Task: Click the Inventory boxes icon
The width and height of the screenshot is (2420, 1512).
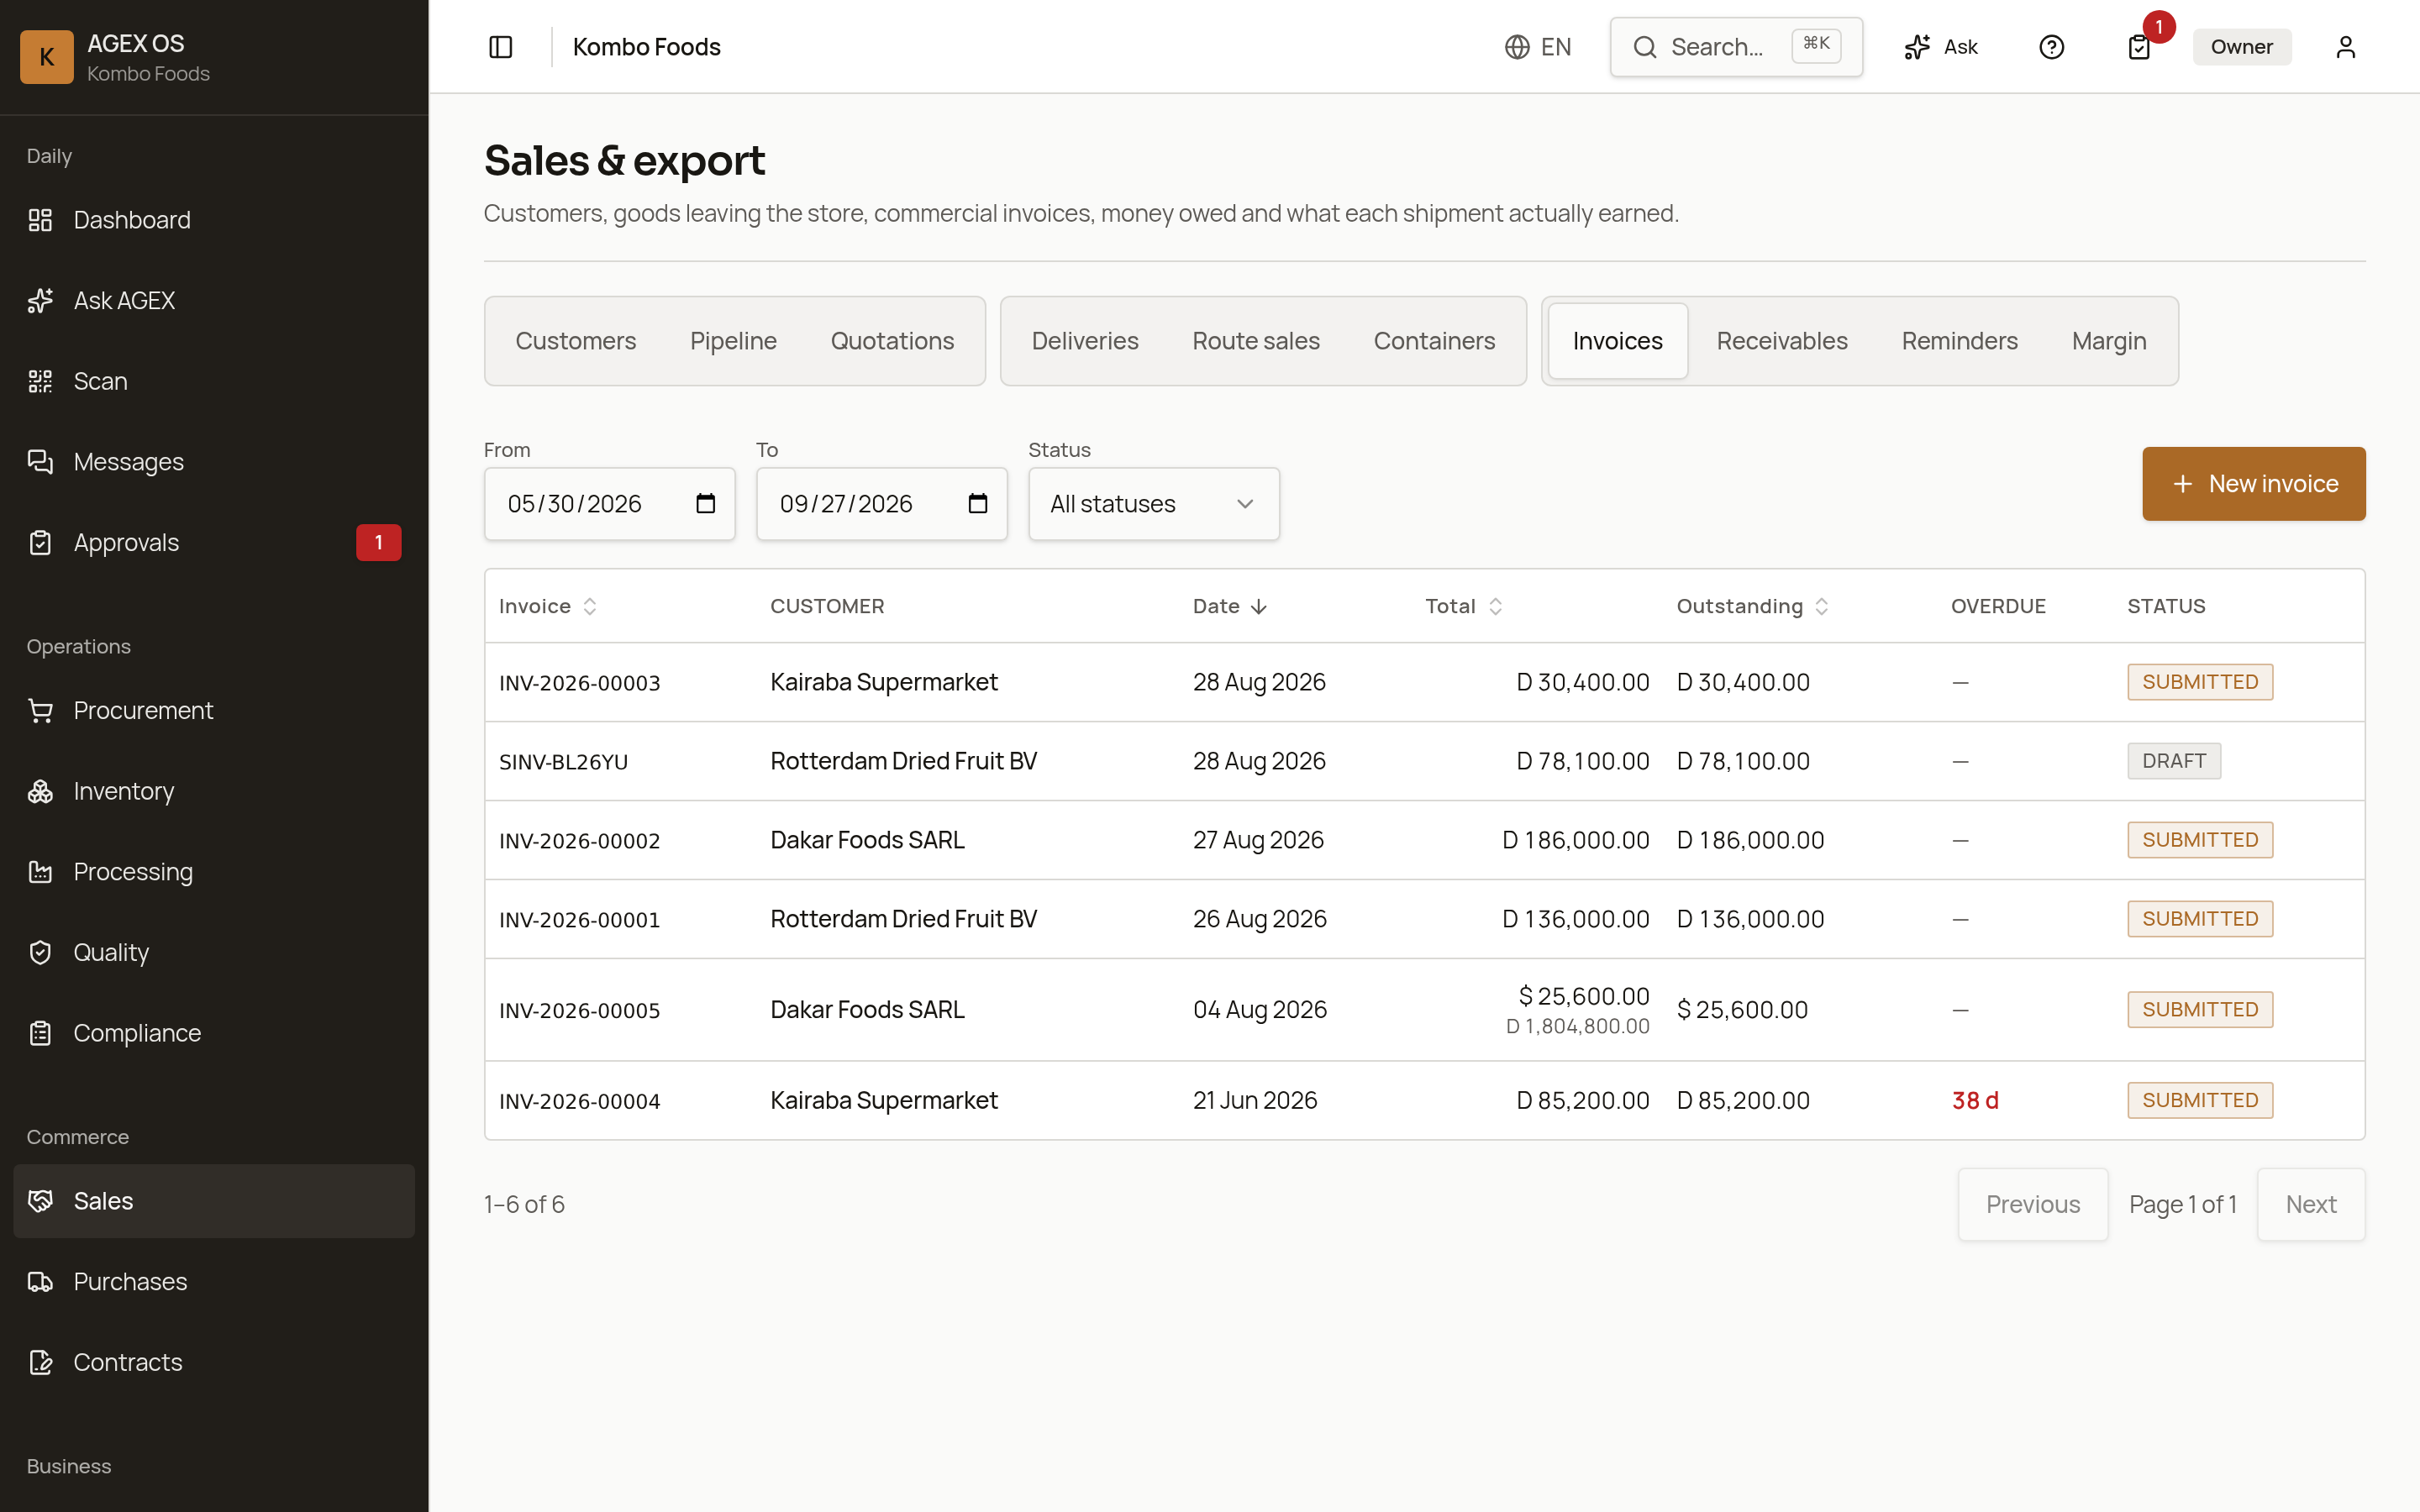Action: pos(40,791)
